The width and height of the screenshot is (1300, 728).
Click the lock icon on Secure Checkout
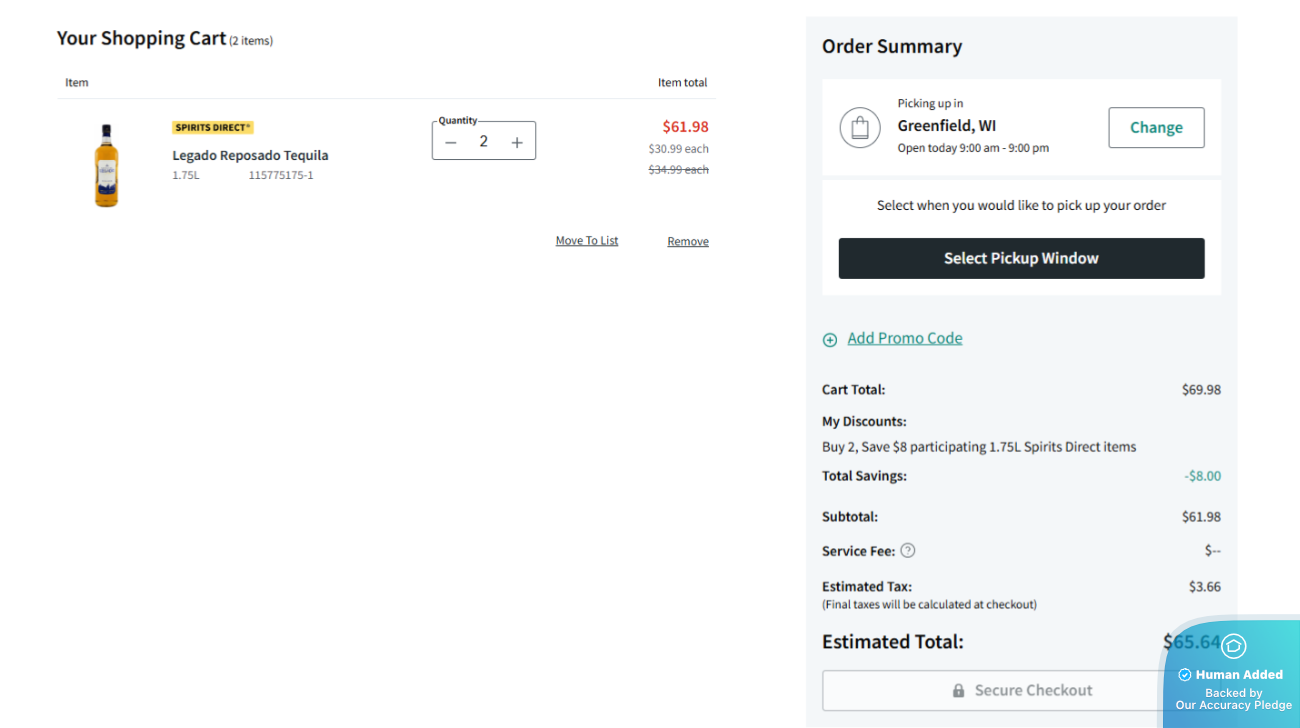tap(958, 691)
